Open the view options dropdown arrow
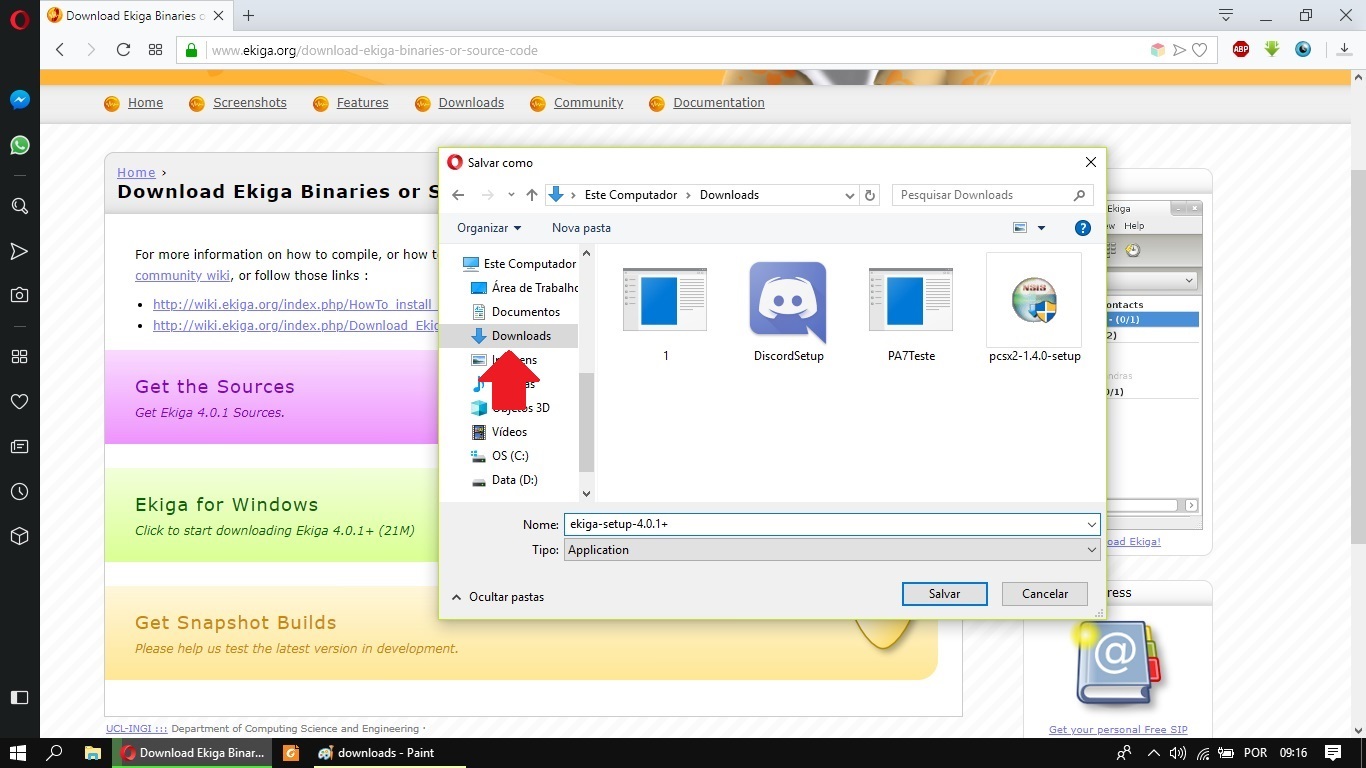 1041,228
